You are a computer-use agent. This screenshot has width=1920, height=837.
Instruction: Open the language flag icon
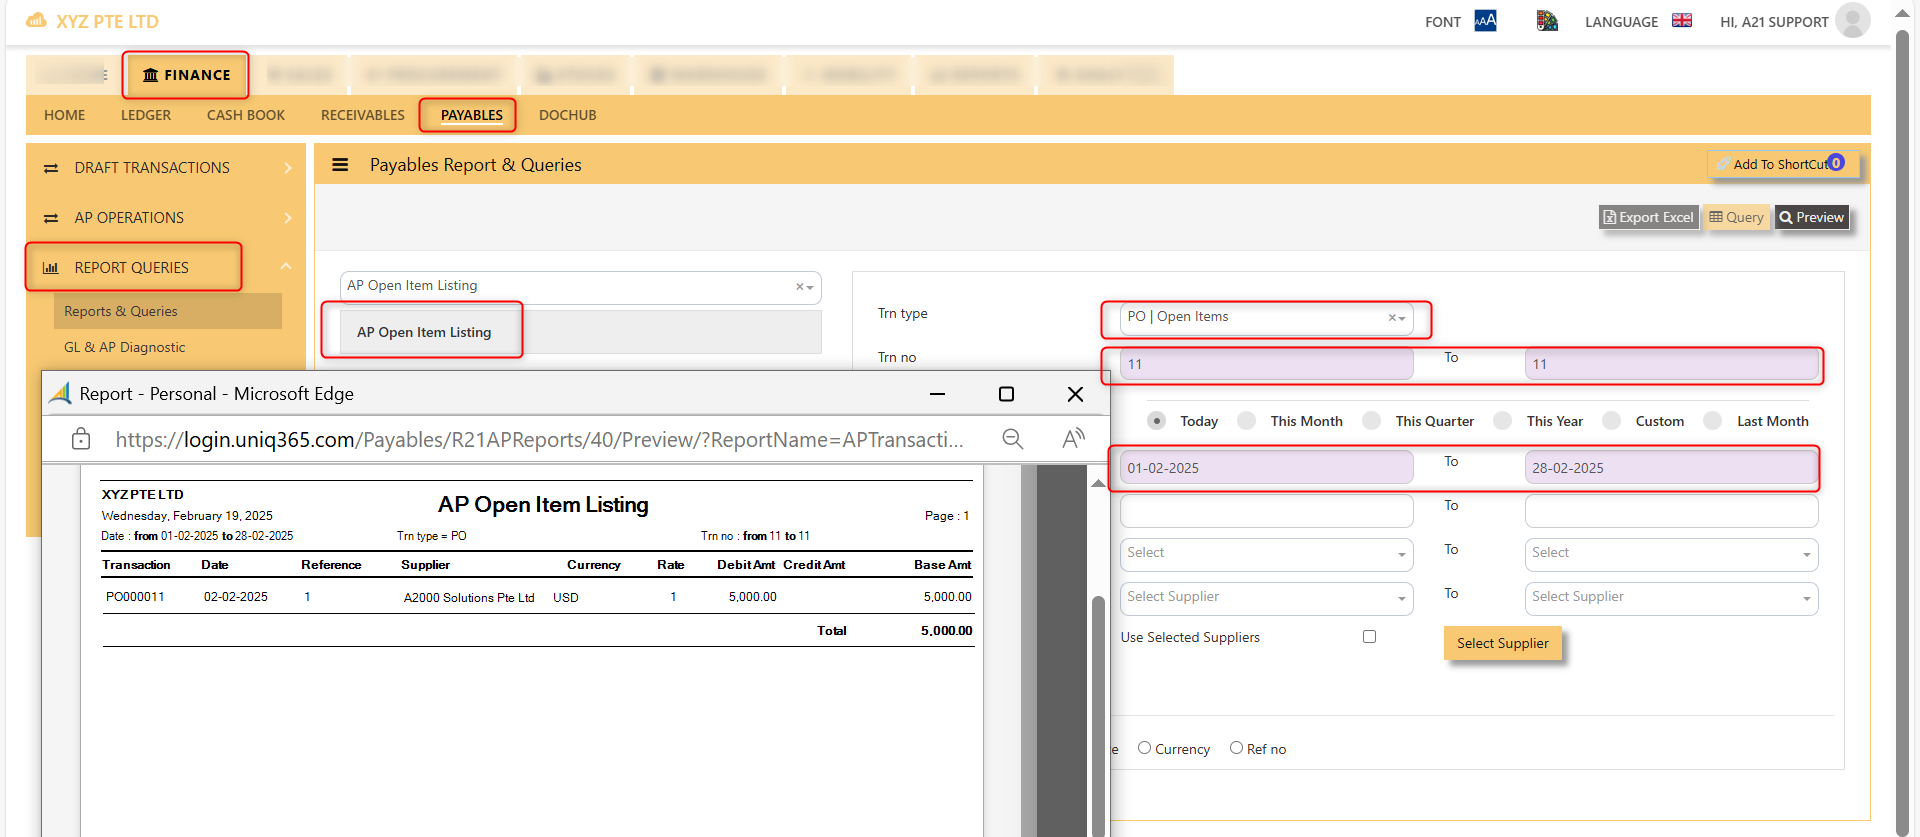1682,21
